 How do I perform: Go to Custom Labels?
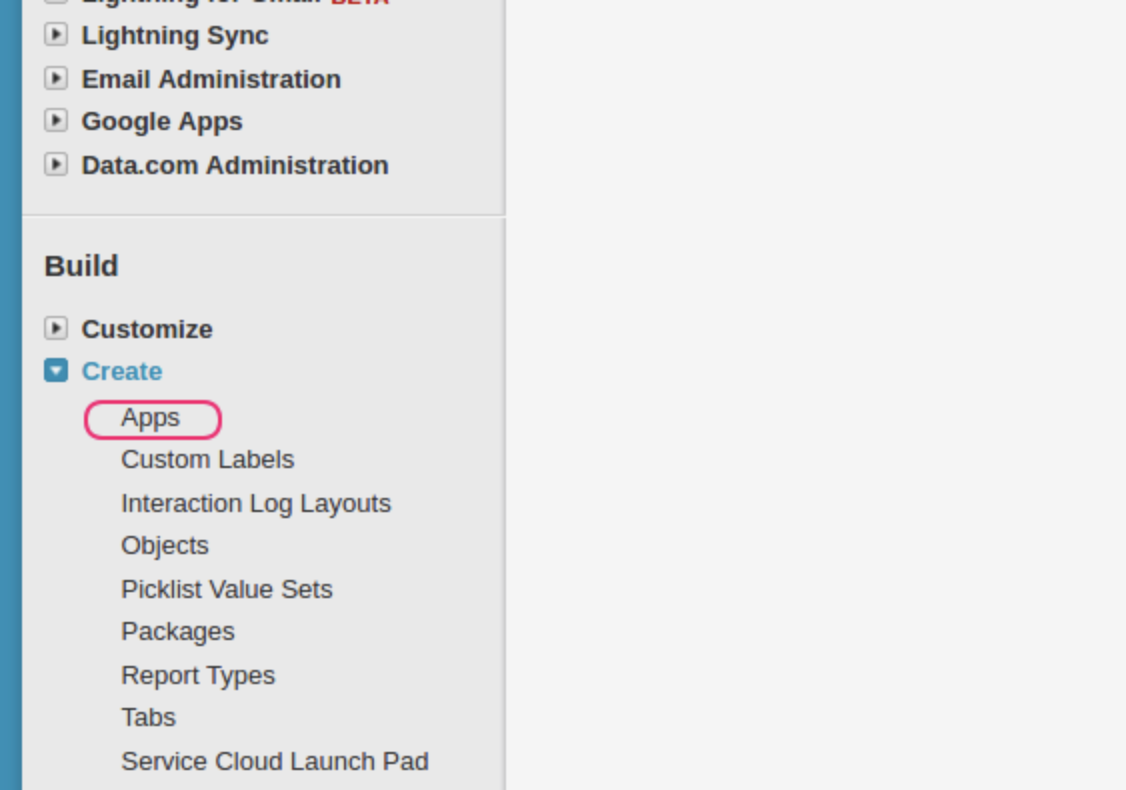(x=208, y=459)
